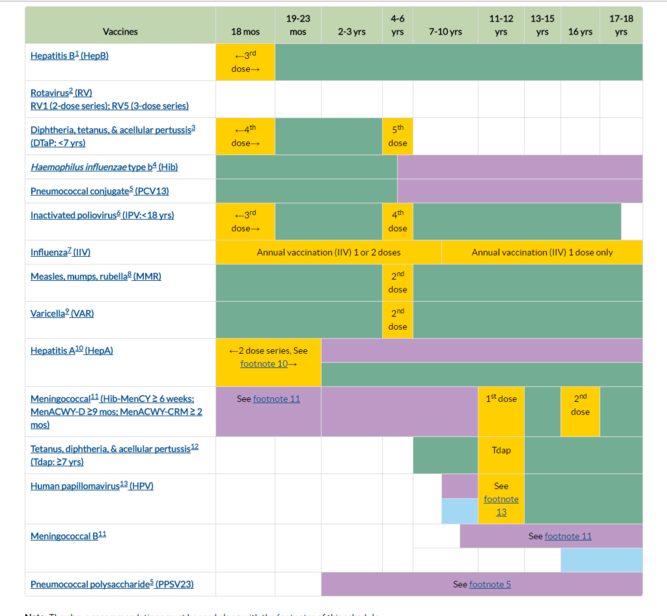The image size is (667, 616).
Task: Open the Haemophilus influenzae type b (Hib) link
Action: [x=104, y=167]
